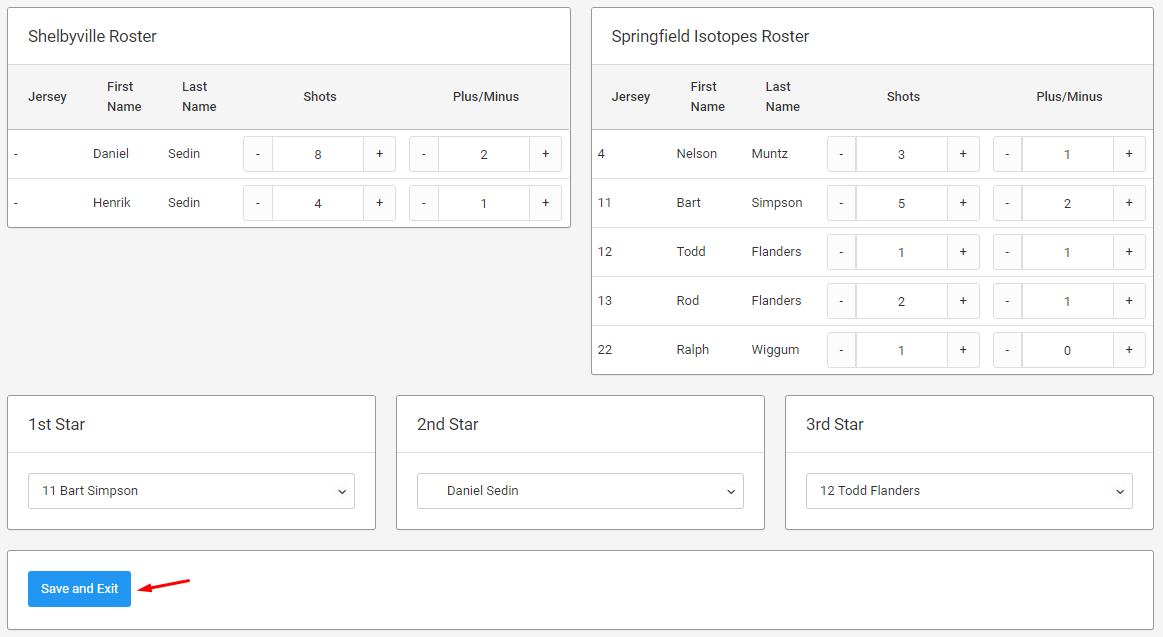Increase shots for Bart Simpson
Viewport: 1163px width, 637px height.
tap(963, 203)
